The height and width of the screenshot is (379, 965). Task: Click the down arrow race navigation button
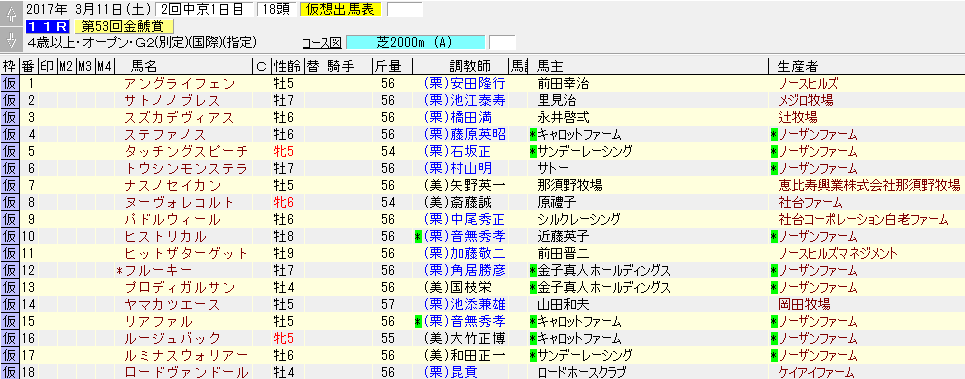click(10, 39)
